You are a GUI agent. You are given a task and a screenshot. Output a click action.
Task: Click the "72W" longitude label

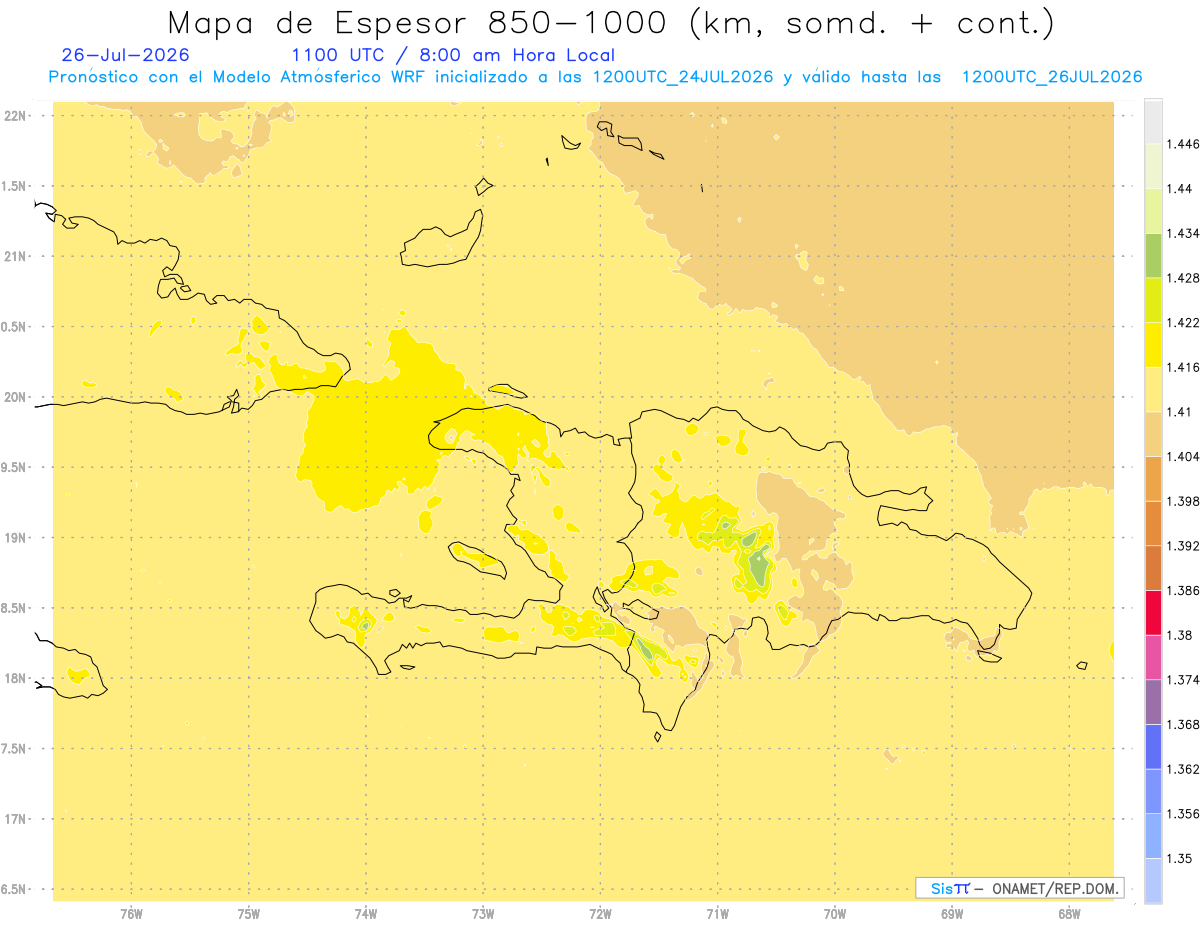pyautogui.click(x=600, y=914)
